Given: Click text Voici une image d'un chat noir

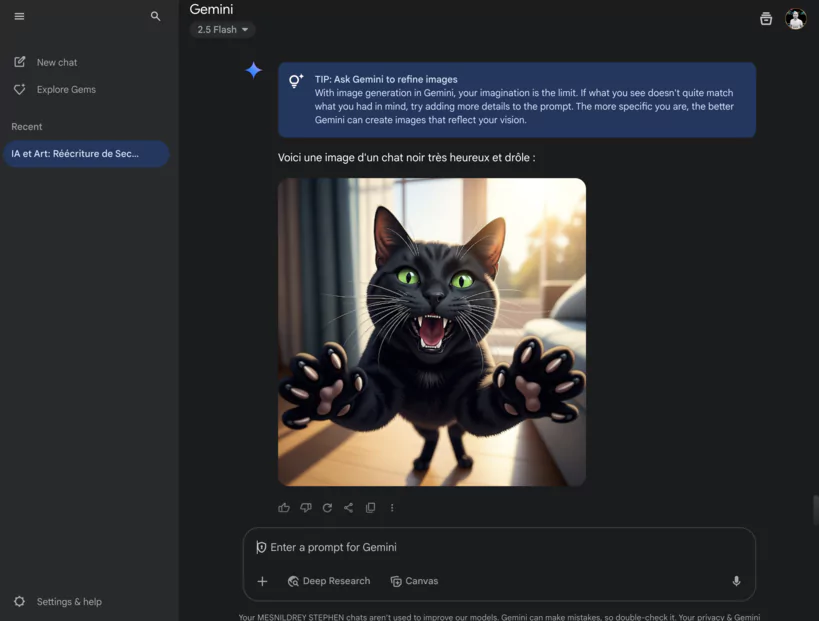Looking at the screenshot, I should pyautogui.click(x=406, y=158).
